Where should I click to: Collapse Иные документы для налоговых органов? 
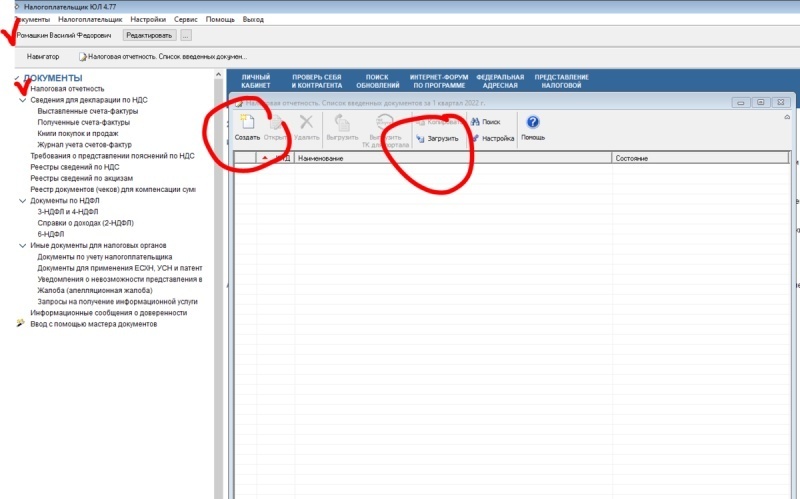click(22, 245)
